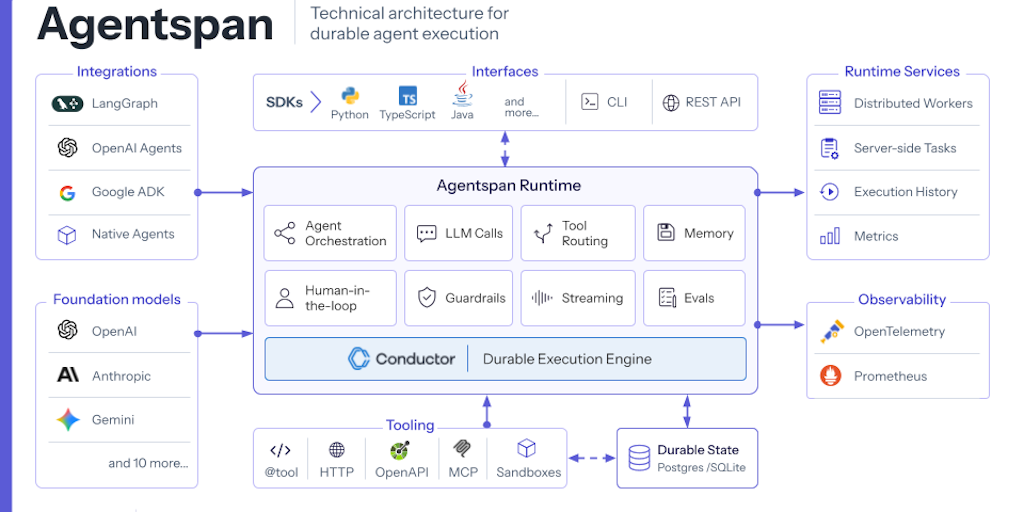Click the Sandboxes cube icon
The image size is (1024, 512).
point(526,449)
